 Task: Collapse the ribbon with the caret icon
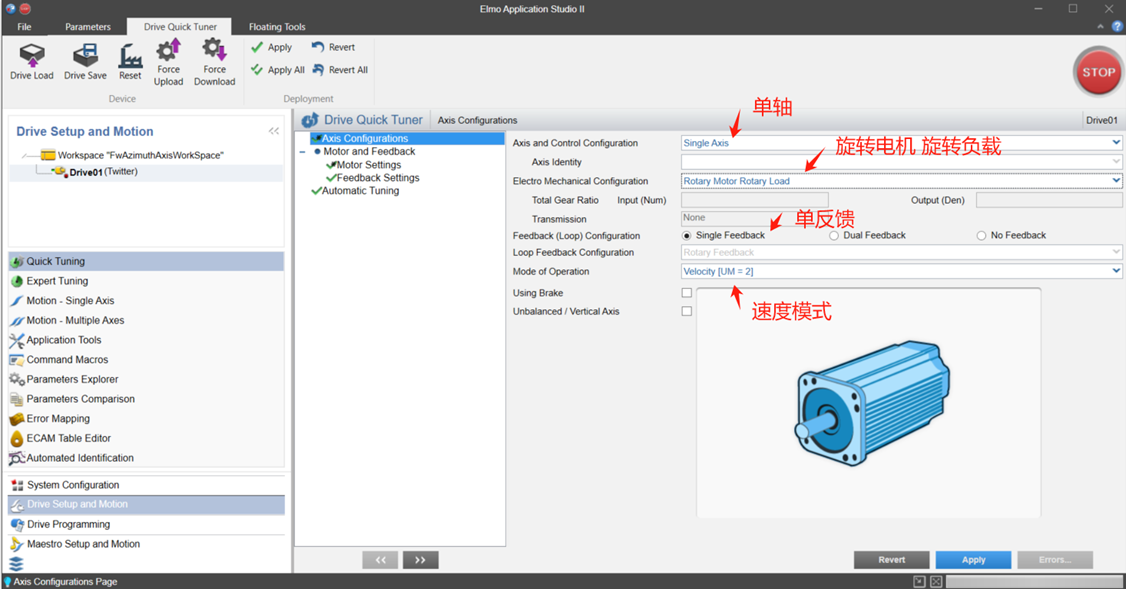click(1100, 27)
